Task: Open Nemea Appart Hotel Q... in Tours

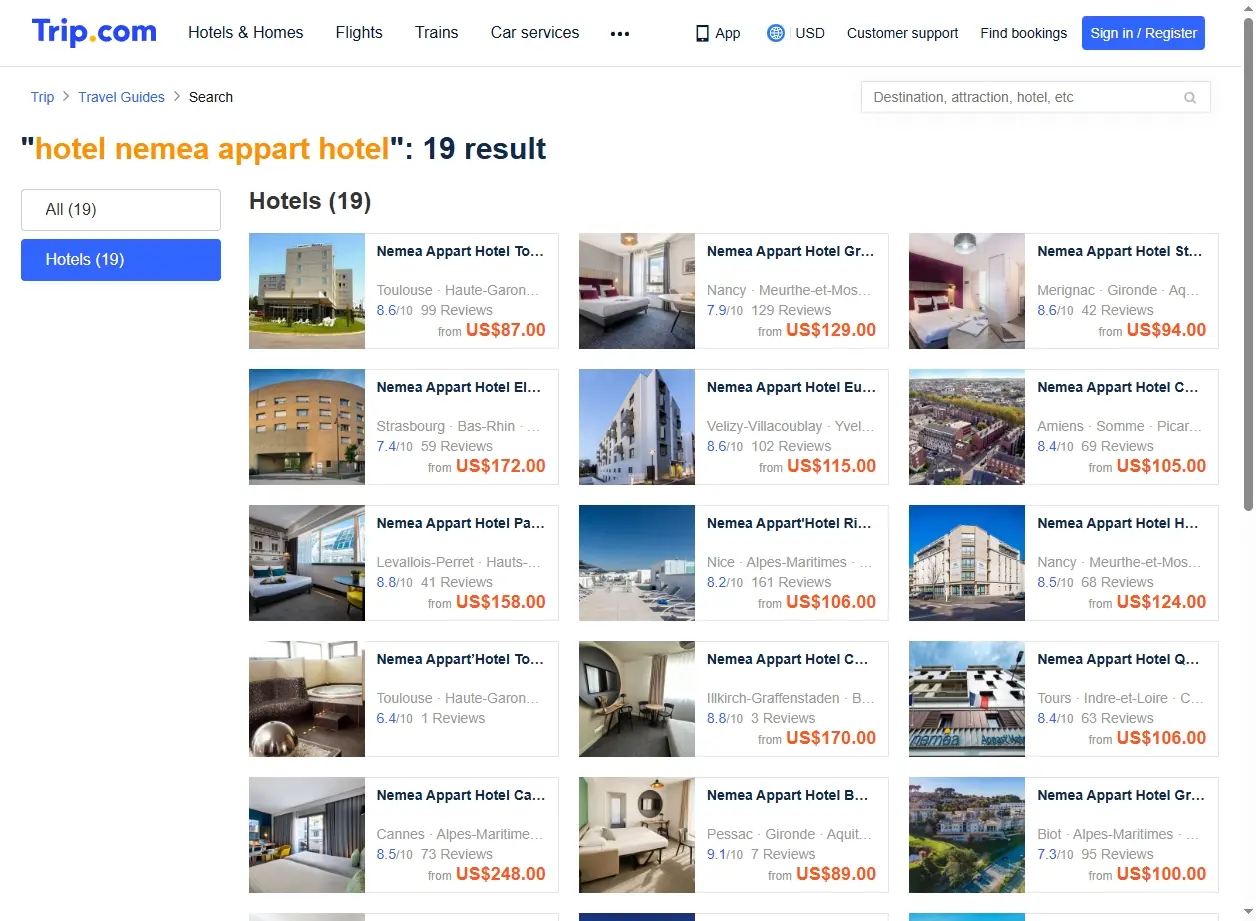Action: pos(1118,659)
